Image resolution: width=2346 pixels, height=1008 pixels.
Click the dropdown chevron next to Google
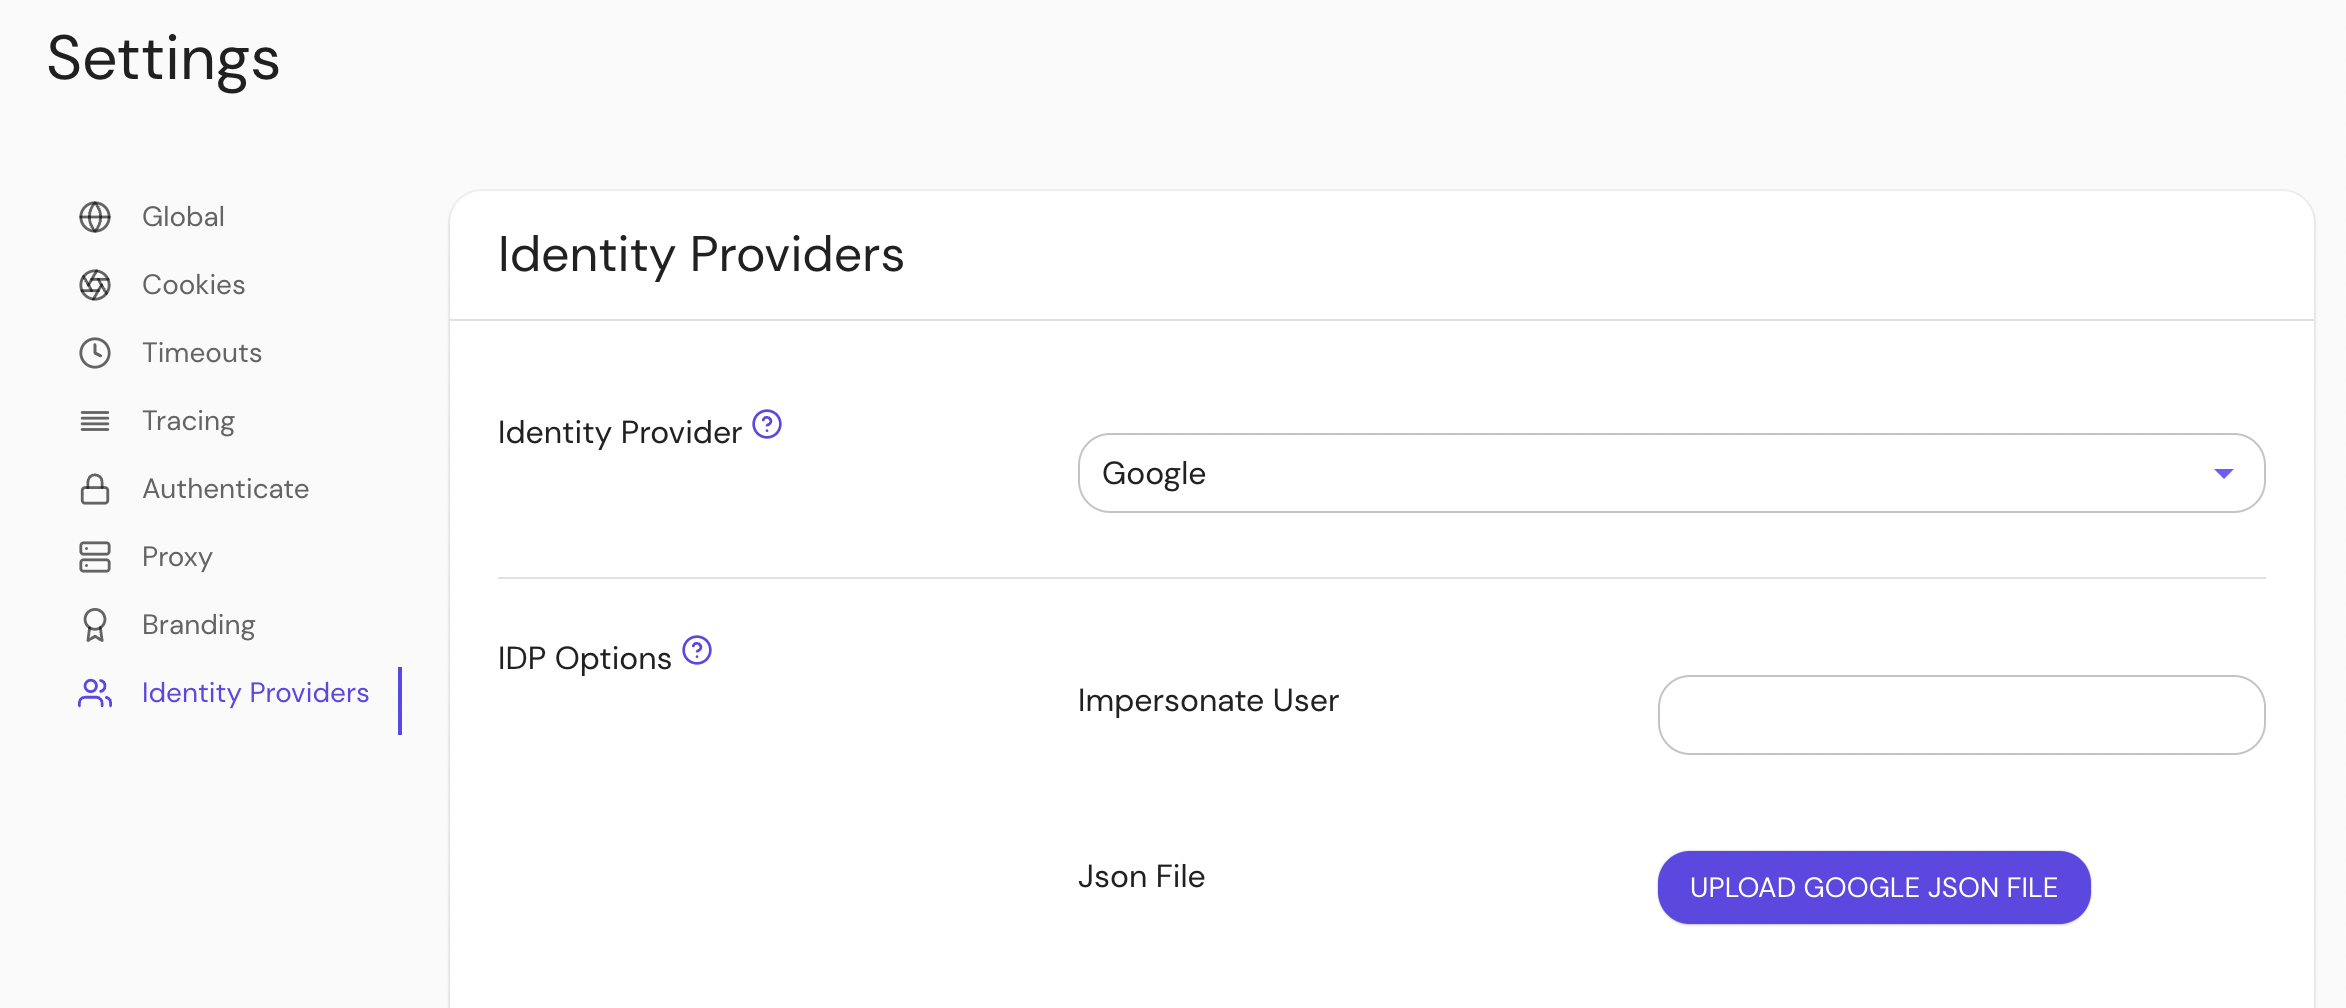pos(2224,472)
